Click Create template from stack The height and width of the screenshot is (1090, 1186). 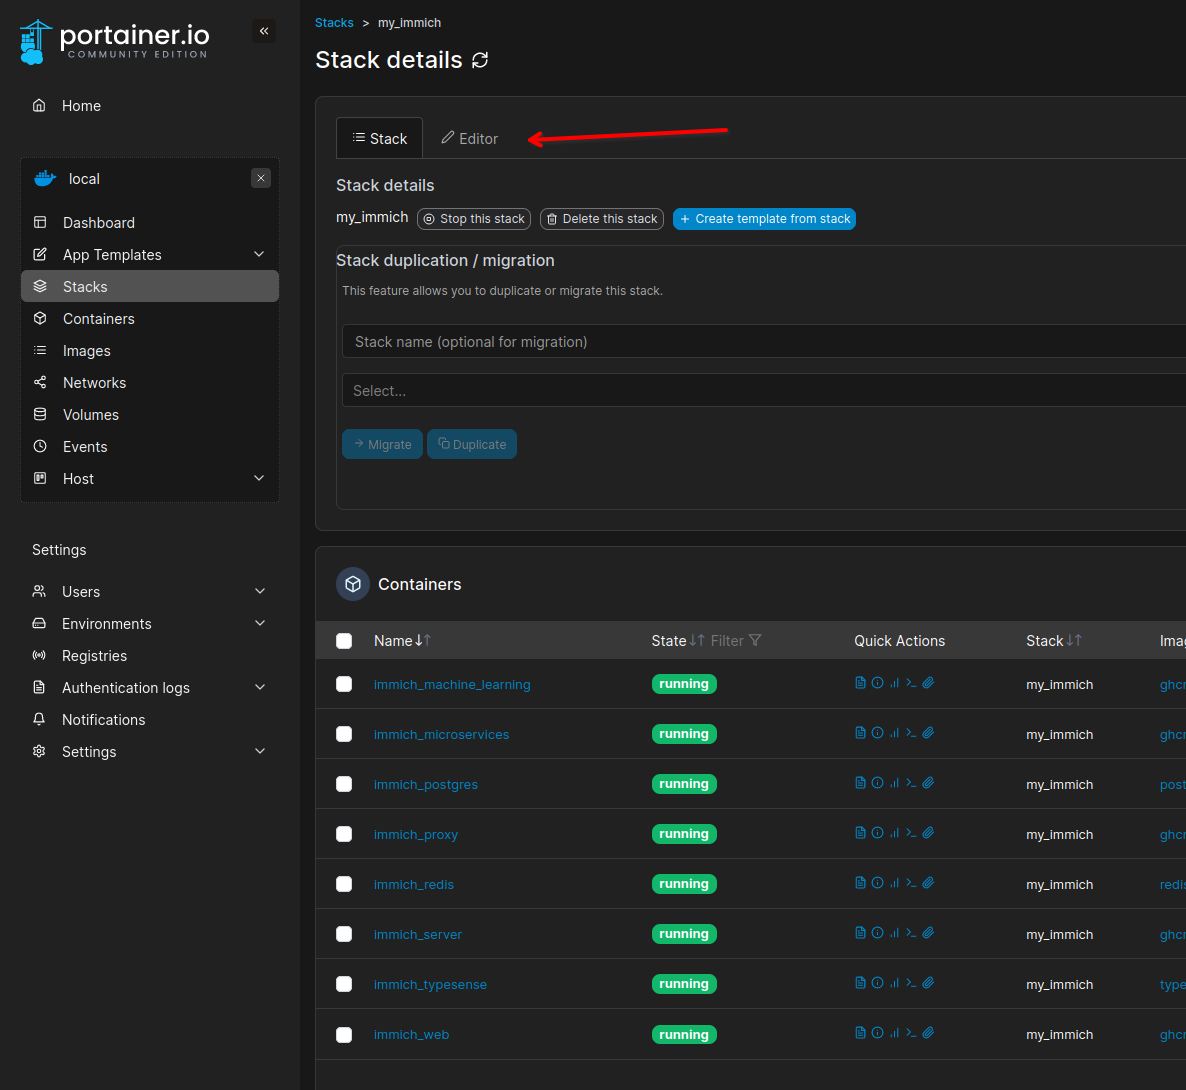764,219
